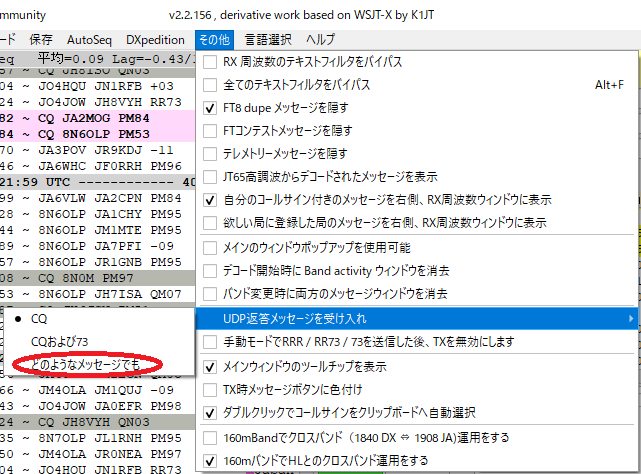Open the AutoSeq menu
Image resolution: width=641 pixels, height=474 pixels.
pos(89,40)
